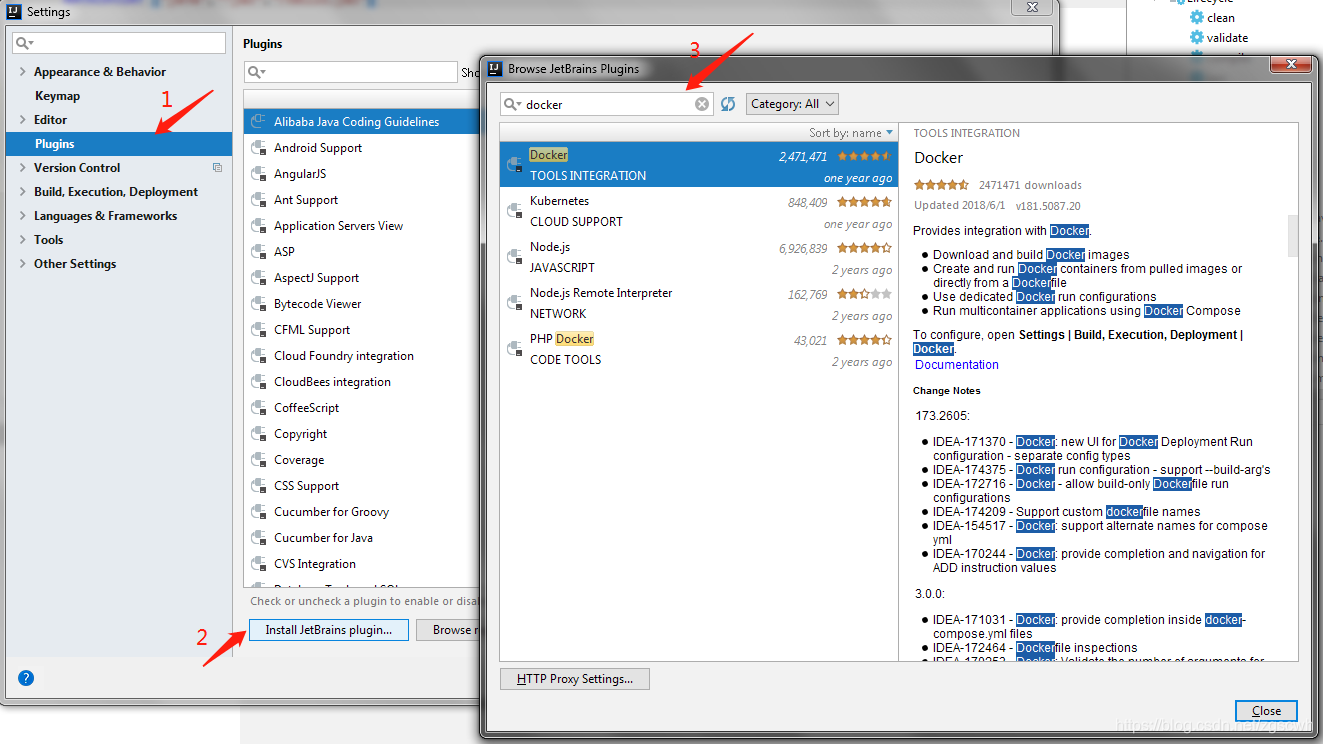This screenshot has height=744, width=1323.
Task: Click Install JetBrains plugin button
Action: 329,630
